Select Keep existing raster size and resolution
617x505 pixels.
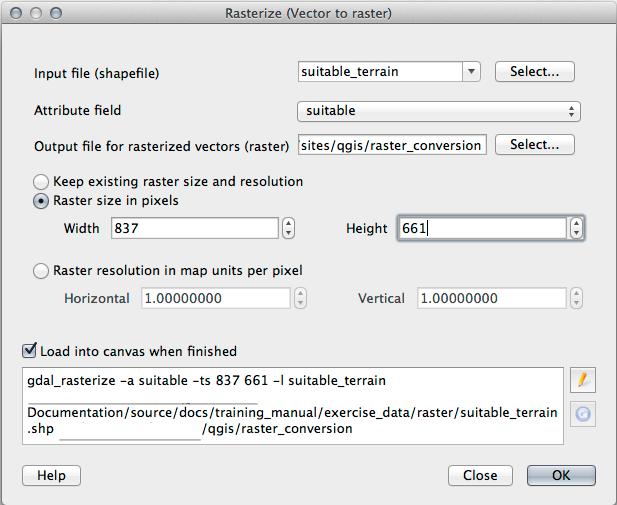41,182
